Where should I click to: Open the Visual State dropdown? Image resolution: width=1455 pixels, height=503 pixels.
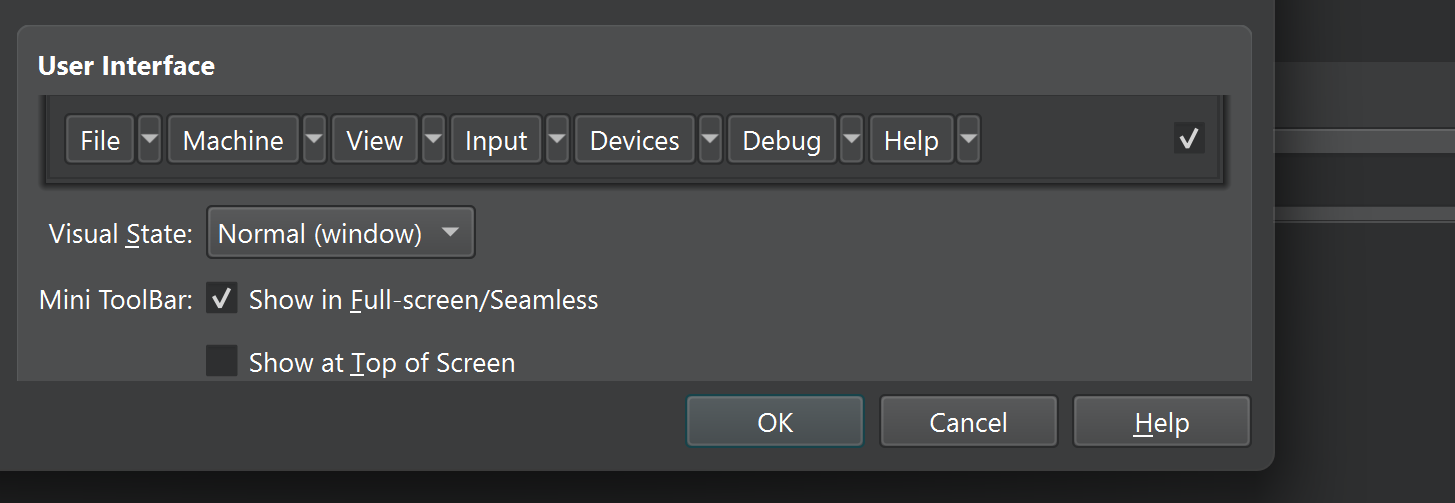340,233
